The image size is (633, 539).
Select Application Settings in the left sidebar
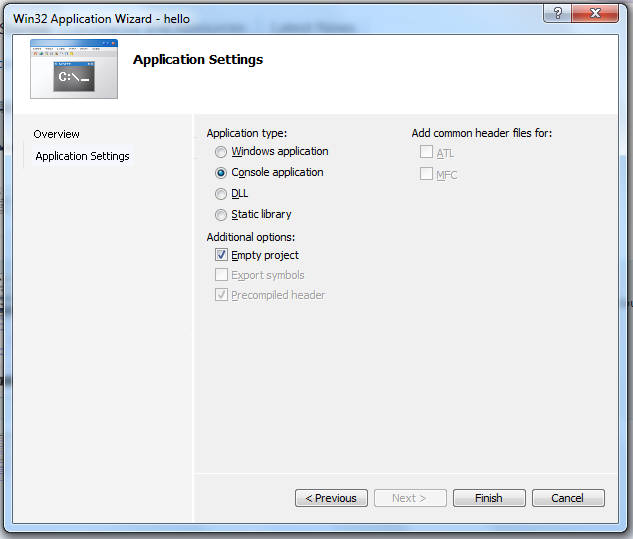[x=82, y=156]
